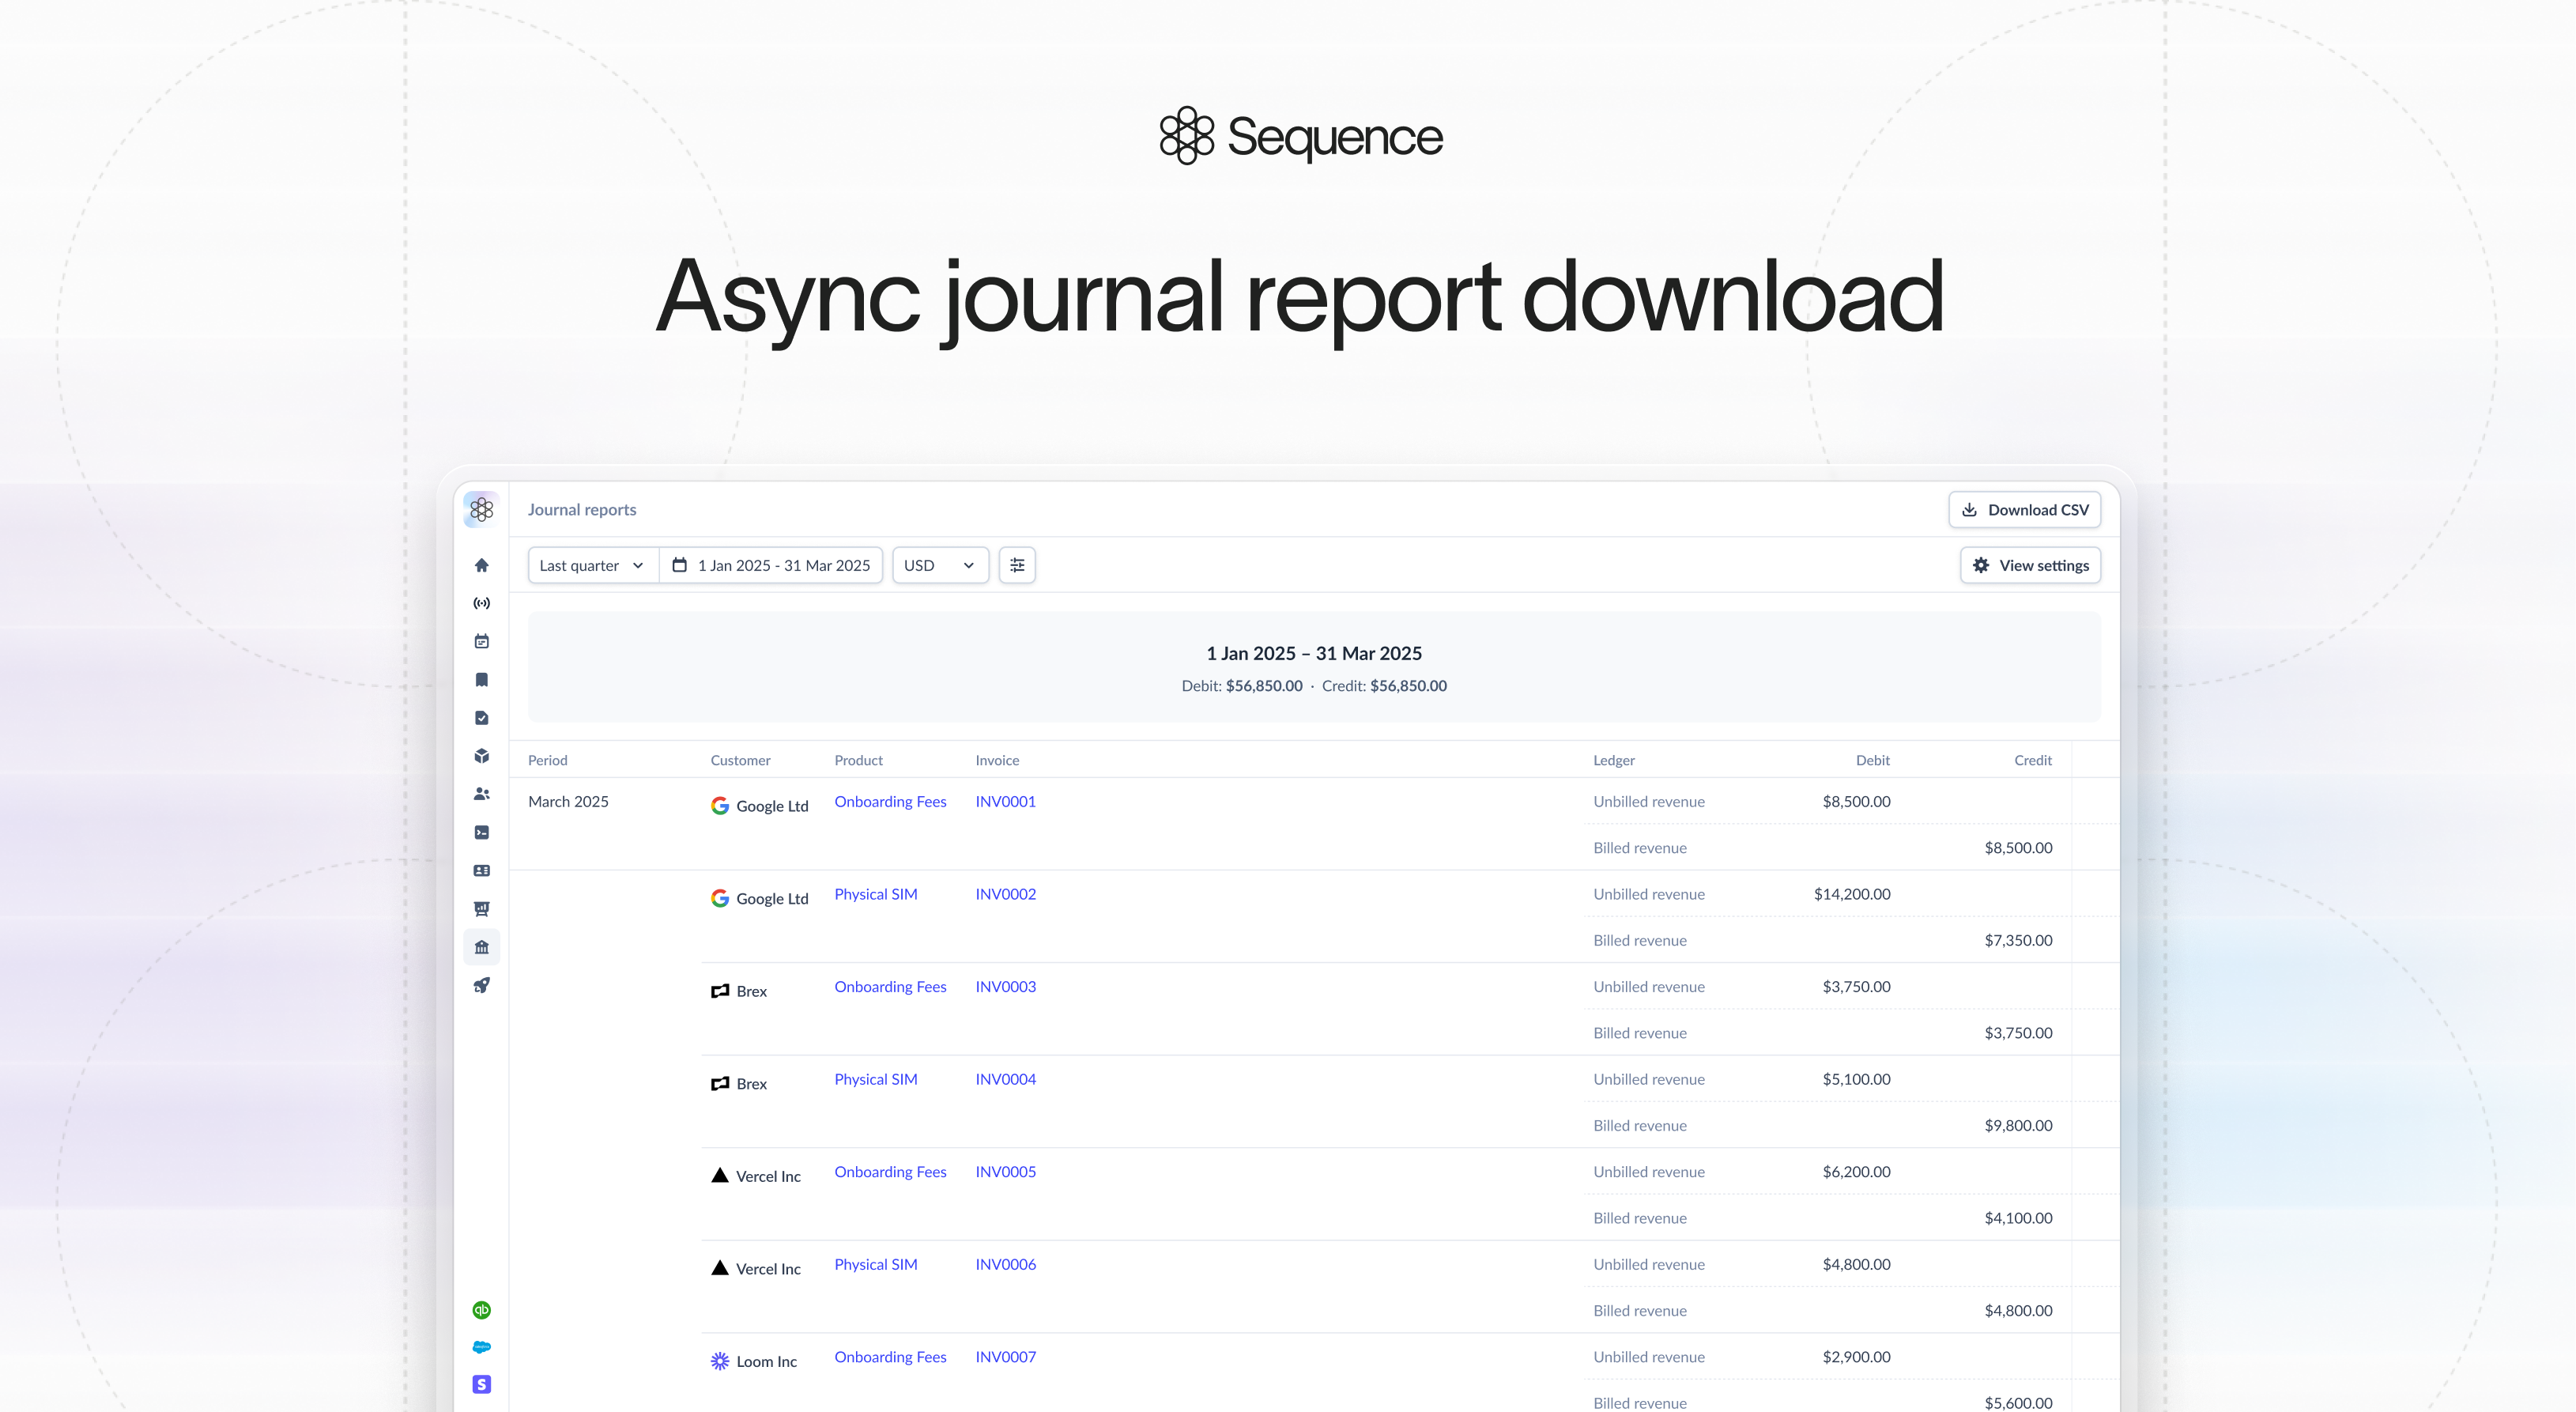Click the gear icon in View settings
Screen dimensions: 2576x1412
pos(1981,565)
